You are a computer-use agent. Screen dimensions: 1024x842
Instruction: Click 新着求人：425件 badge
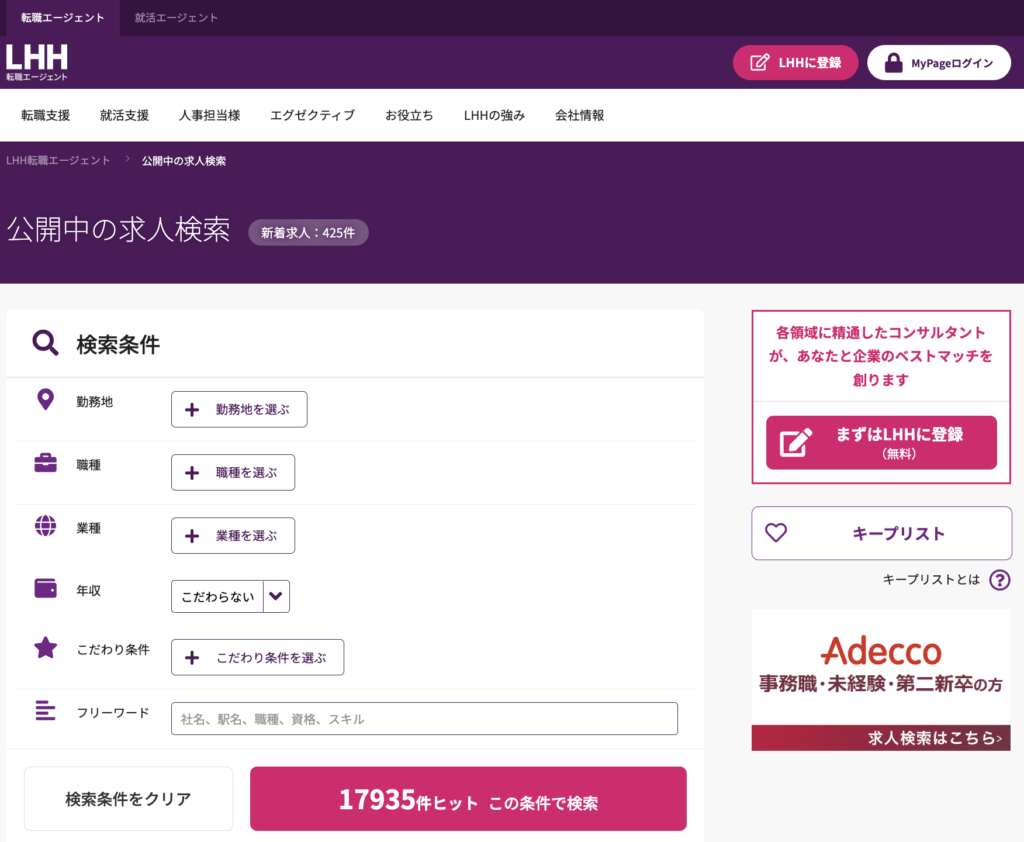(308, 233)
